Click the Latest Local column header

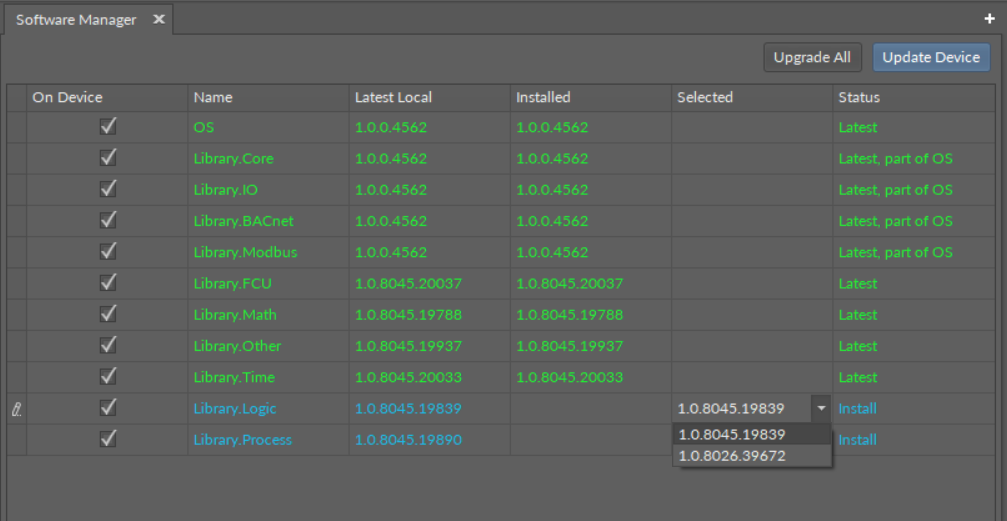[393, 97]
